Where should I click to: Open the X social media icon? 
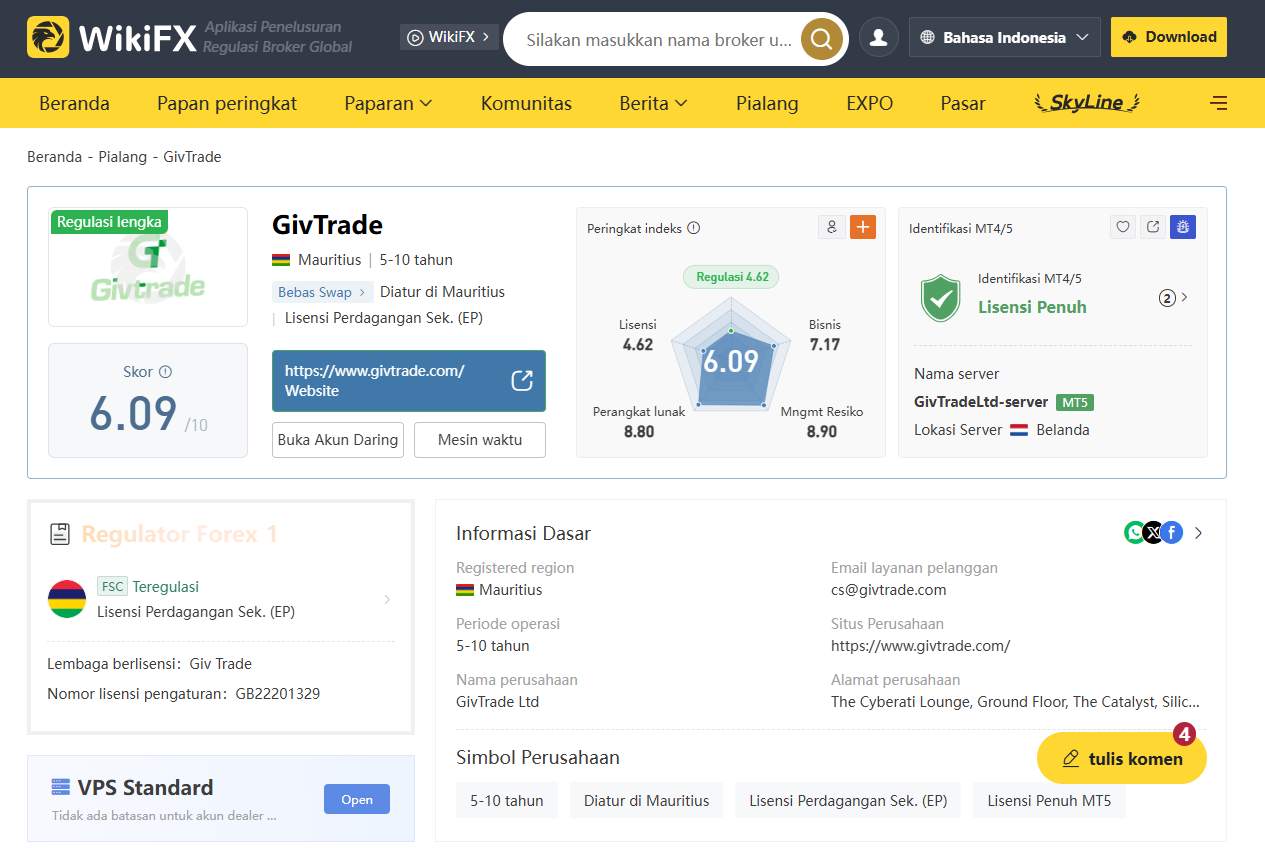coord(1153,533)
